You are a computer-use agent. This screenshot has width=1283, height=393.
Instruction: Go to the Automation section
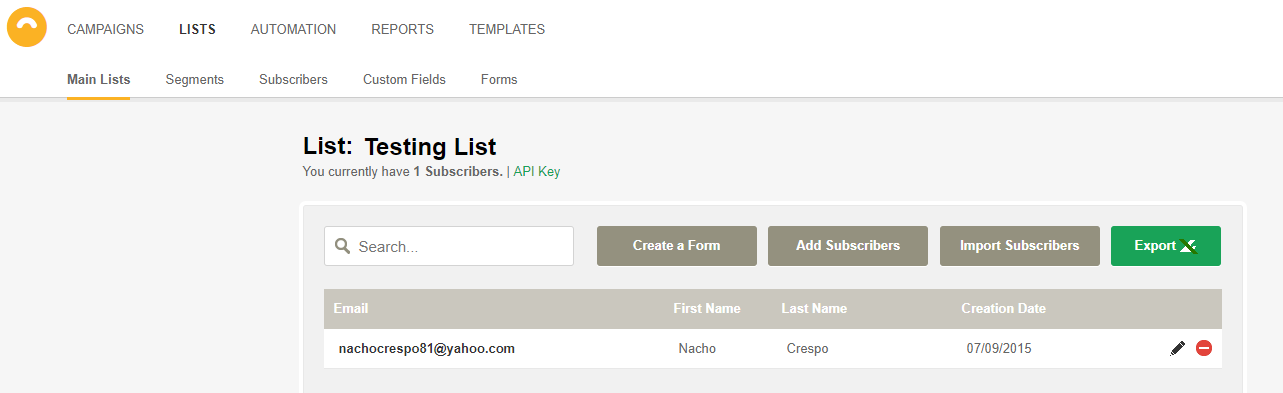coord(293,29)
